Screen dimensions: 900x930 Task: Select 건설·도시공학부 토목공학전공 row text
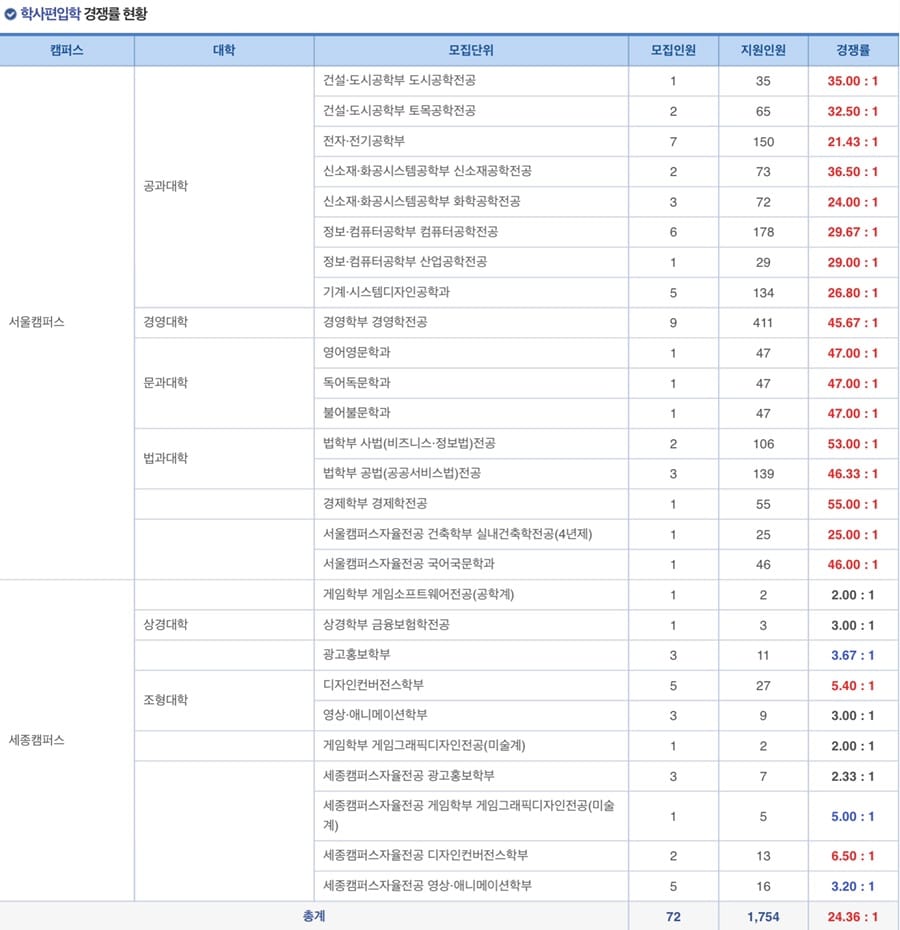(x=399, y=110)
